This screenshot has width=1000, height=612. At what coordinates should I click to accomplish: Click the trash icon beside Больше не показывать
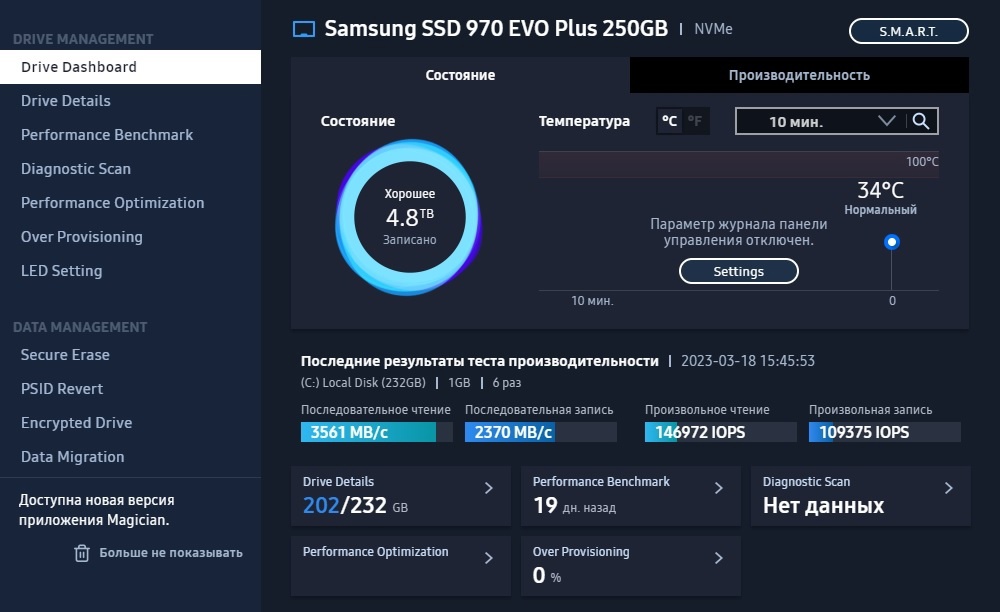(82, 553)
